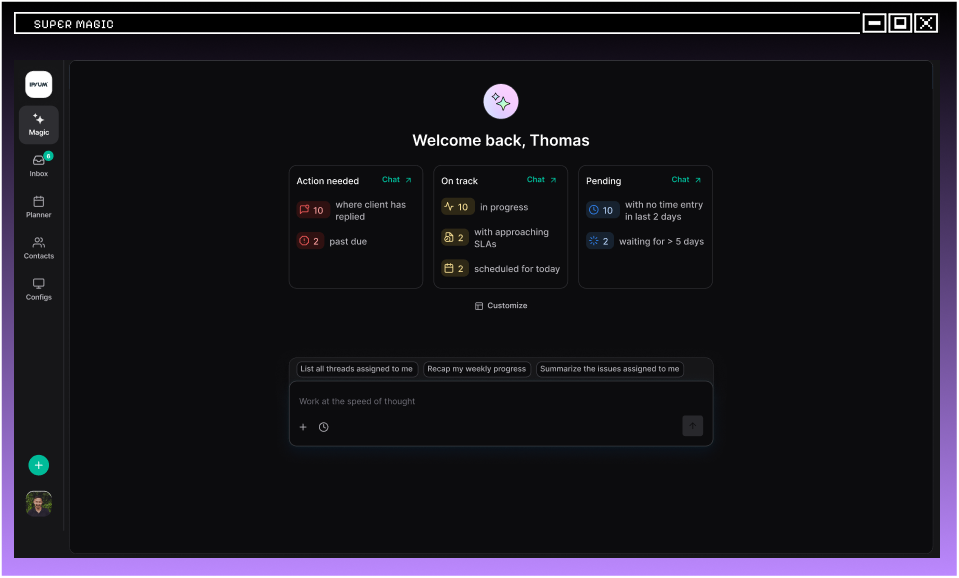Click the past due alert badge
The height and width of the screenshot is (578, 959).
click(309, 241)
